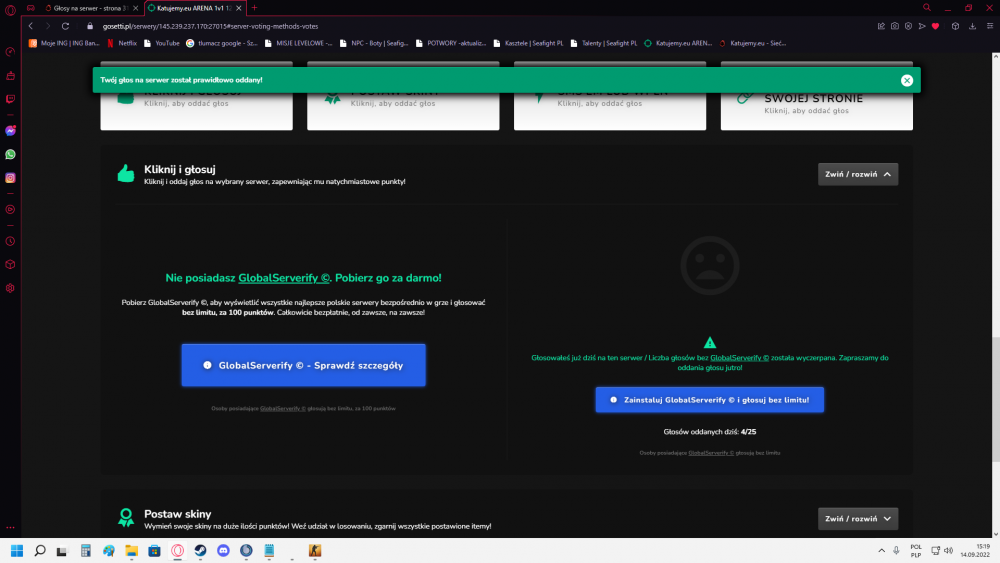This screenshot has height=563, width=1000.
Task: Open GX Control speedometer in sidebar
Action: pyautogui.click(x=10, y=52)
